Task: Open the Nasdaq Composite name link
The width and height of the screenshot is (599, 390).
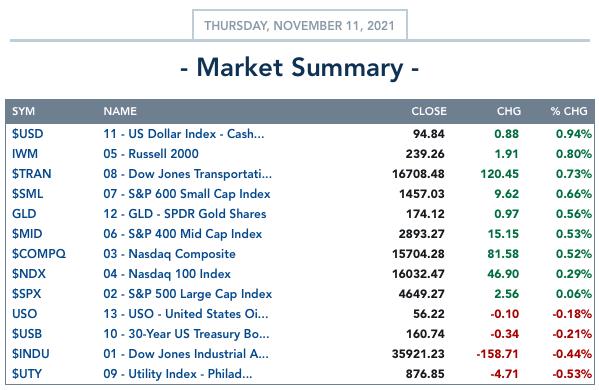Action: coord(169,254)
